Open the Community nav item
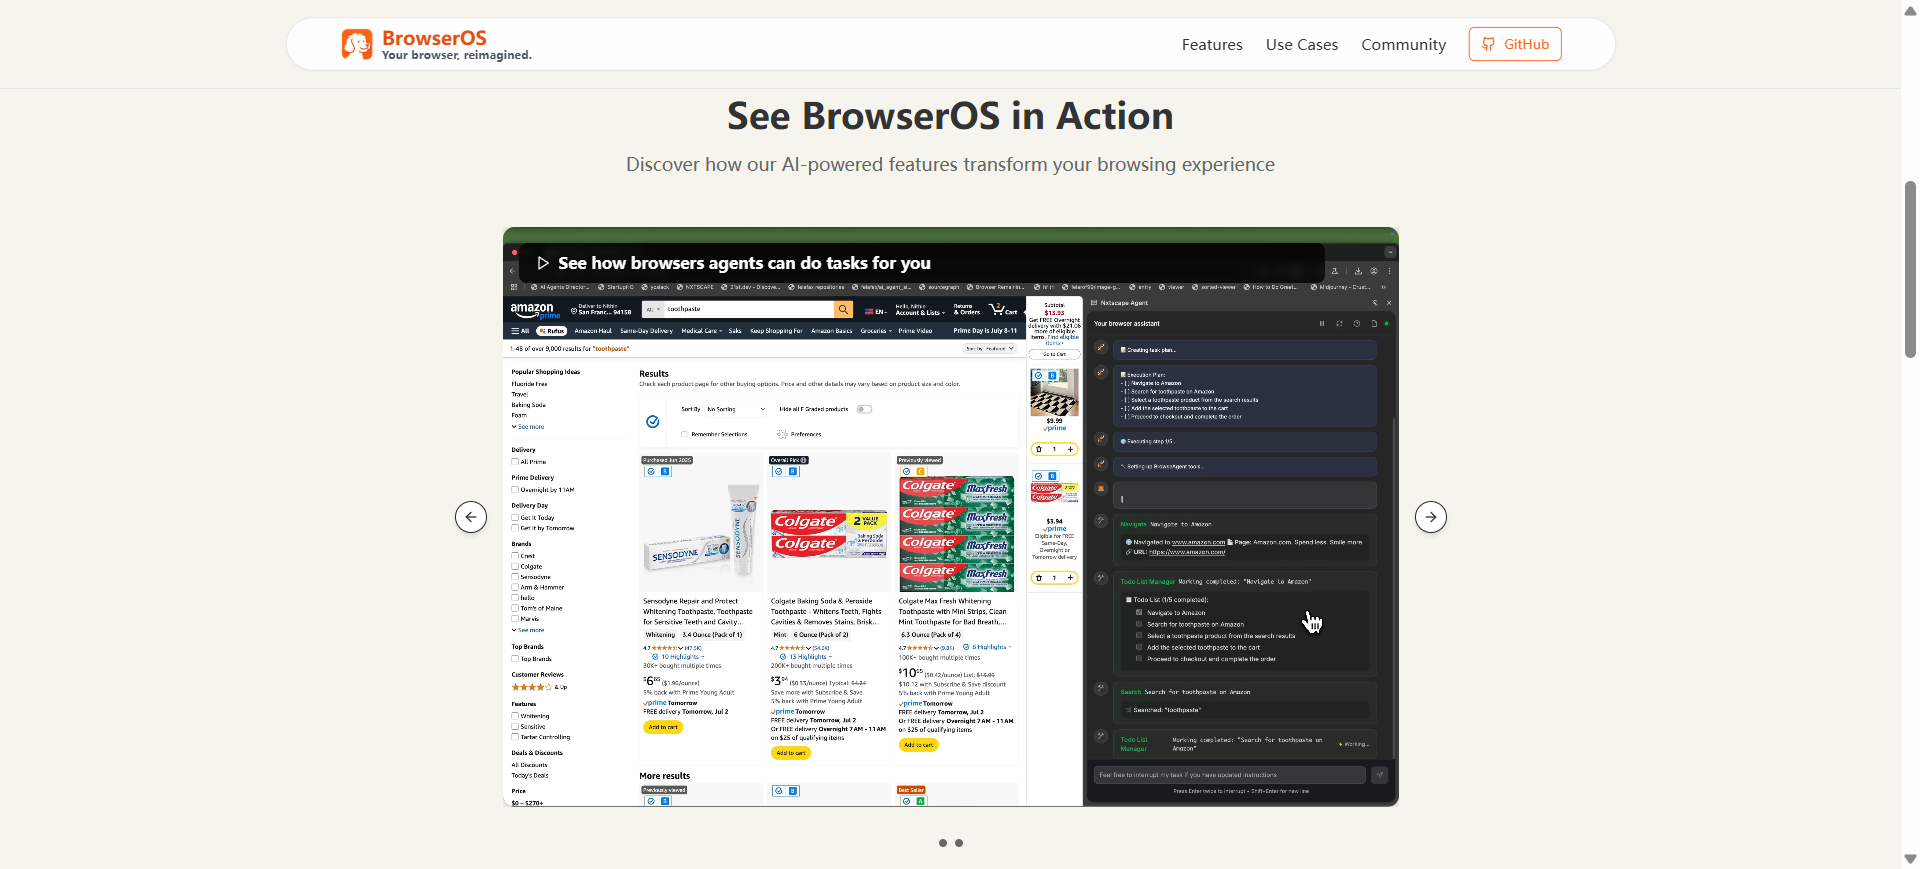 (x=1403, y=45)
